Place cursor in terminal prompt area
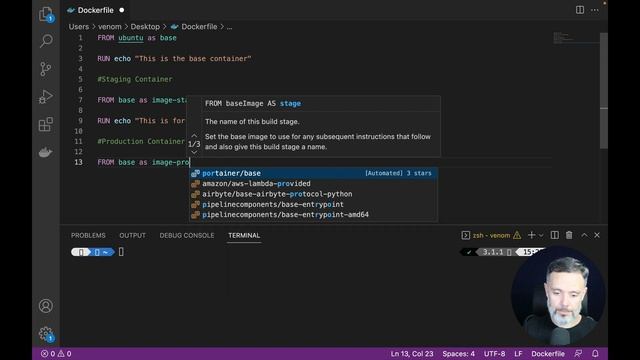640x360 pixels. 121,252
